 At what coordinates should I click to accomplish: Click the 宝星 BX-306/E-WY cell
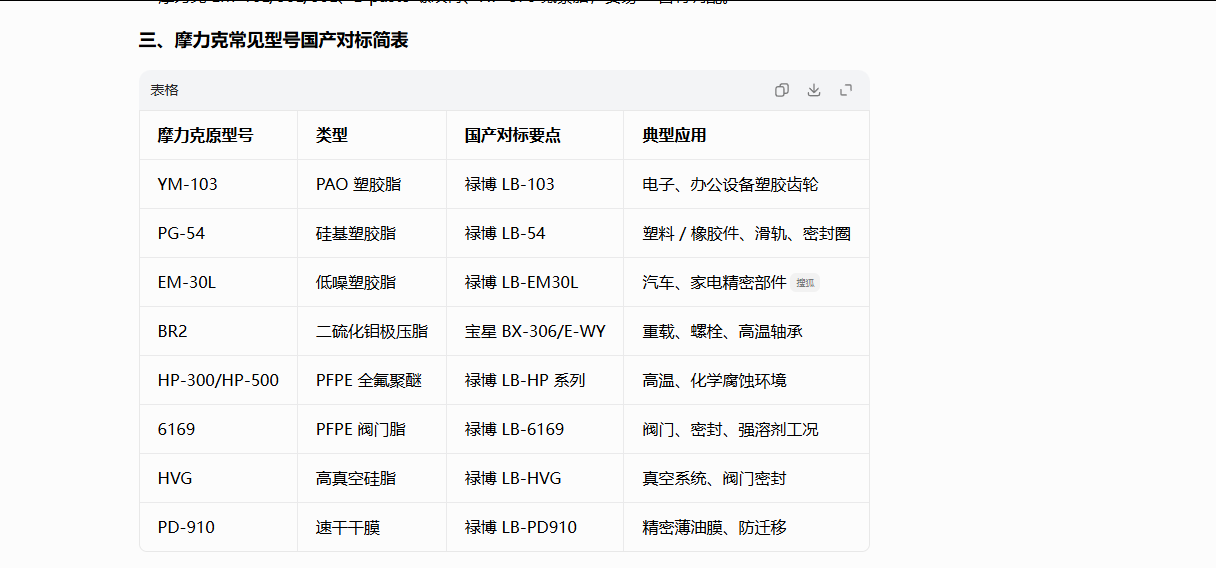(x=535, y=331)
